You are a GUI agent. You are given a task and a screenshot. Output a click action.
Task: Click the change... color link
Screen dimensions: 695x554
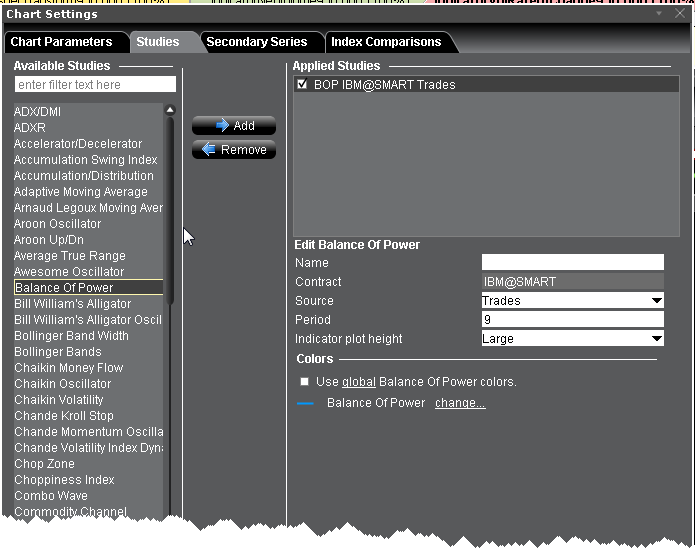460,403
